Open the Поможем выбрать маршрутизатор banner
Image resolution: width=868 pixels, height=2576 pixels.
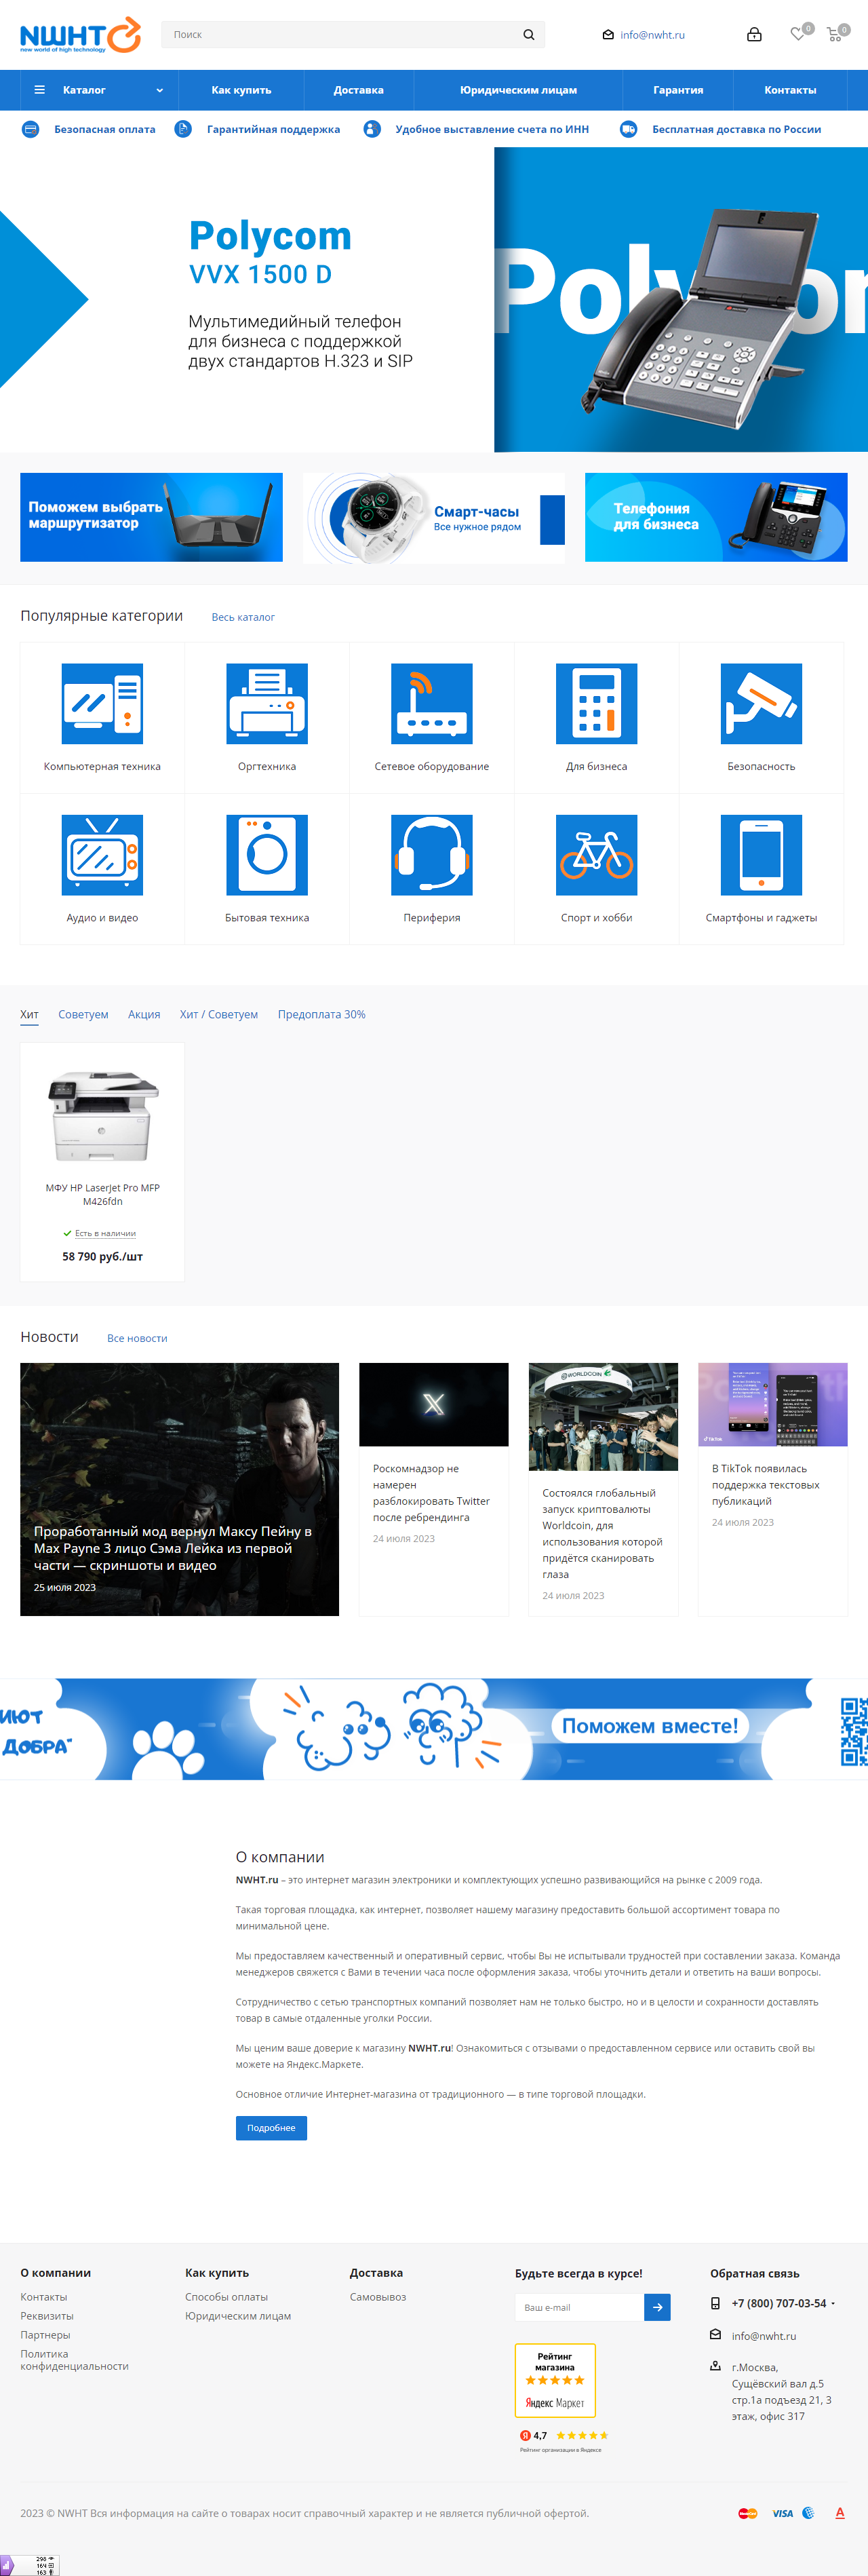pos(151,517)
